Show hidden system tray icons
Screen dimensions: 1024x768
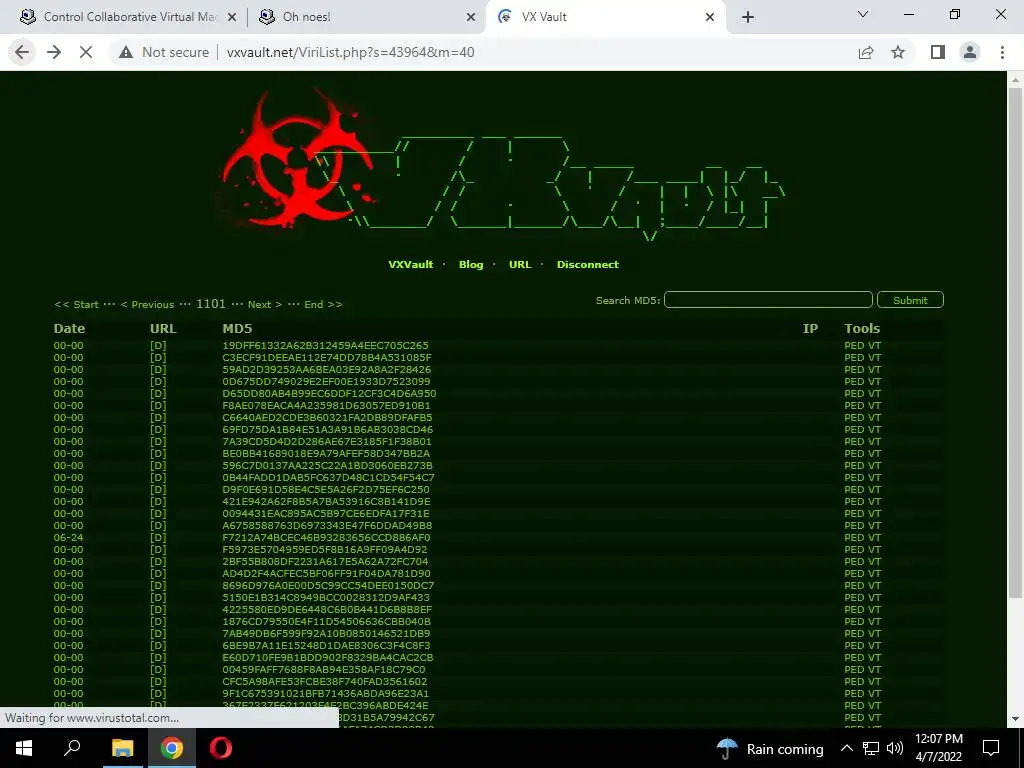846,748
